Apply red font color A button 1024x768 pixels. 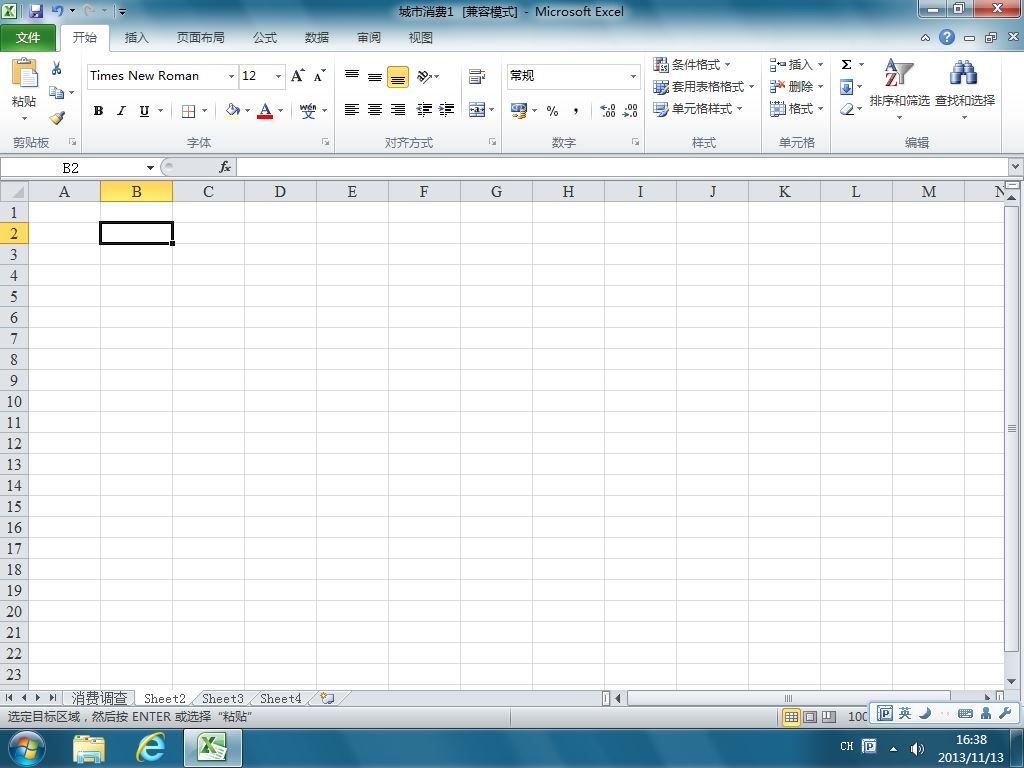coord(265,111)
